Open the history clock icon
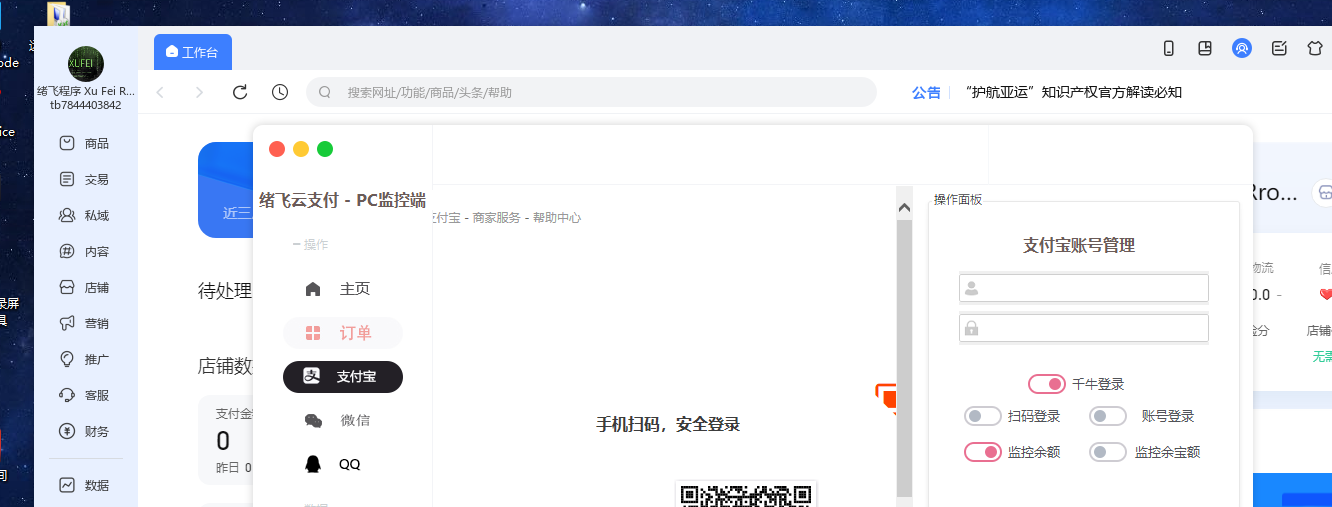The image size is (1332, 507). (x=280, y=92)
